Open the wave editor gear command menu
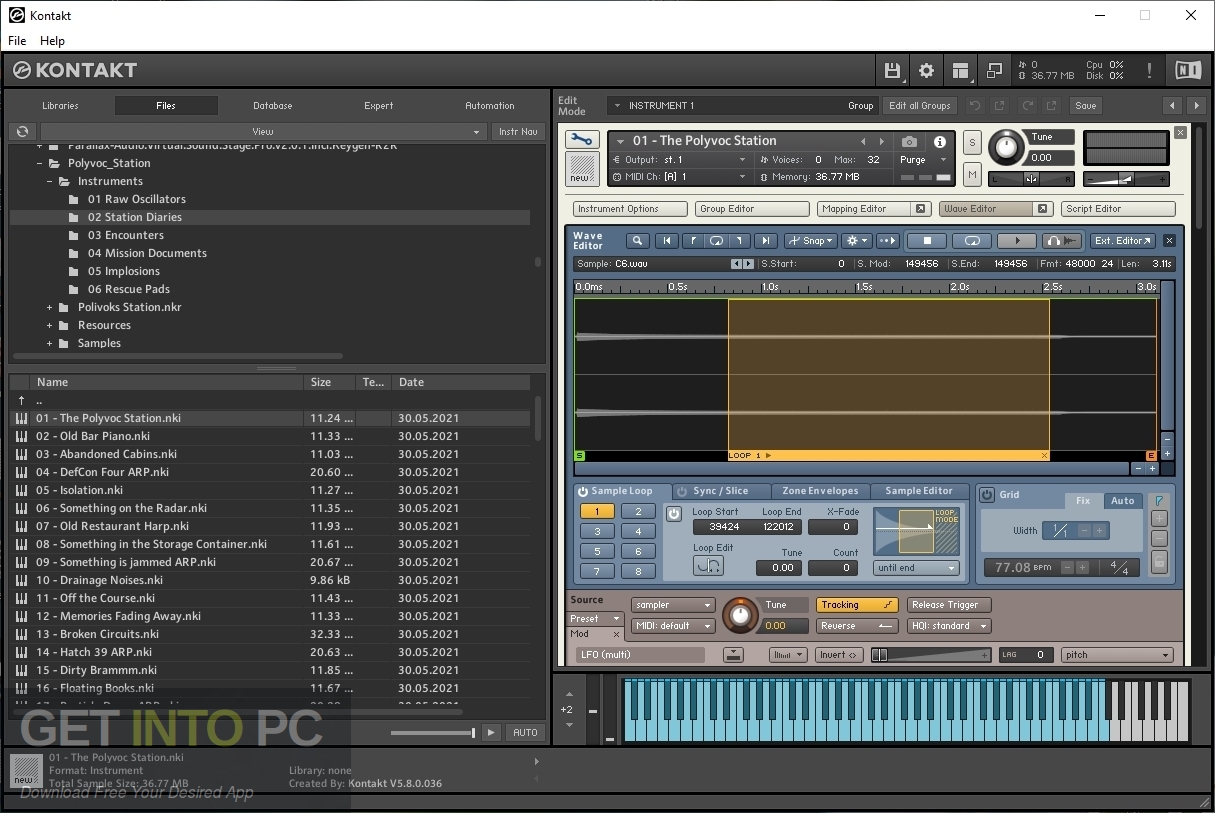1215x813 pixels. [856, 241]
